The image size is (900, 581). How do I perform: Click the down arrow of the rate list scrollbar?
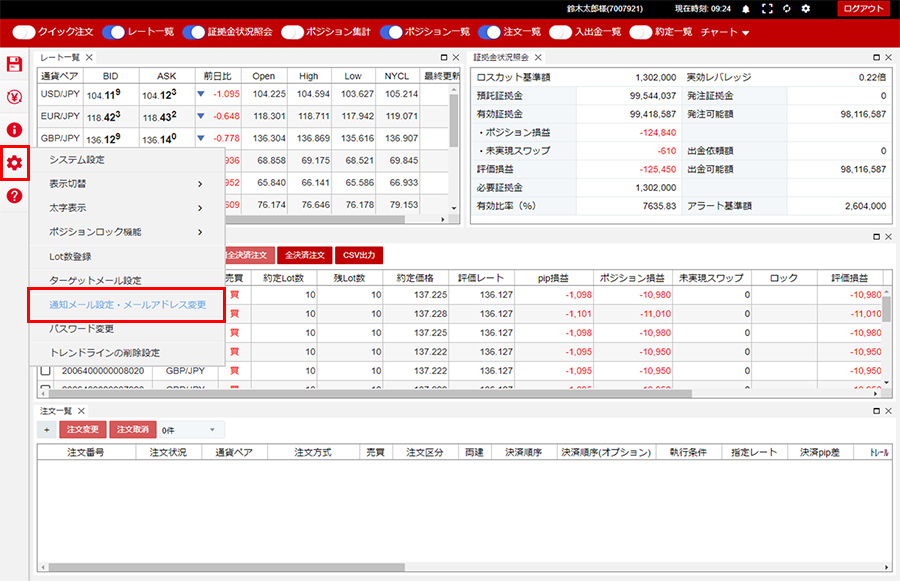453,208
